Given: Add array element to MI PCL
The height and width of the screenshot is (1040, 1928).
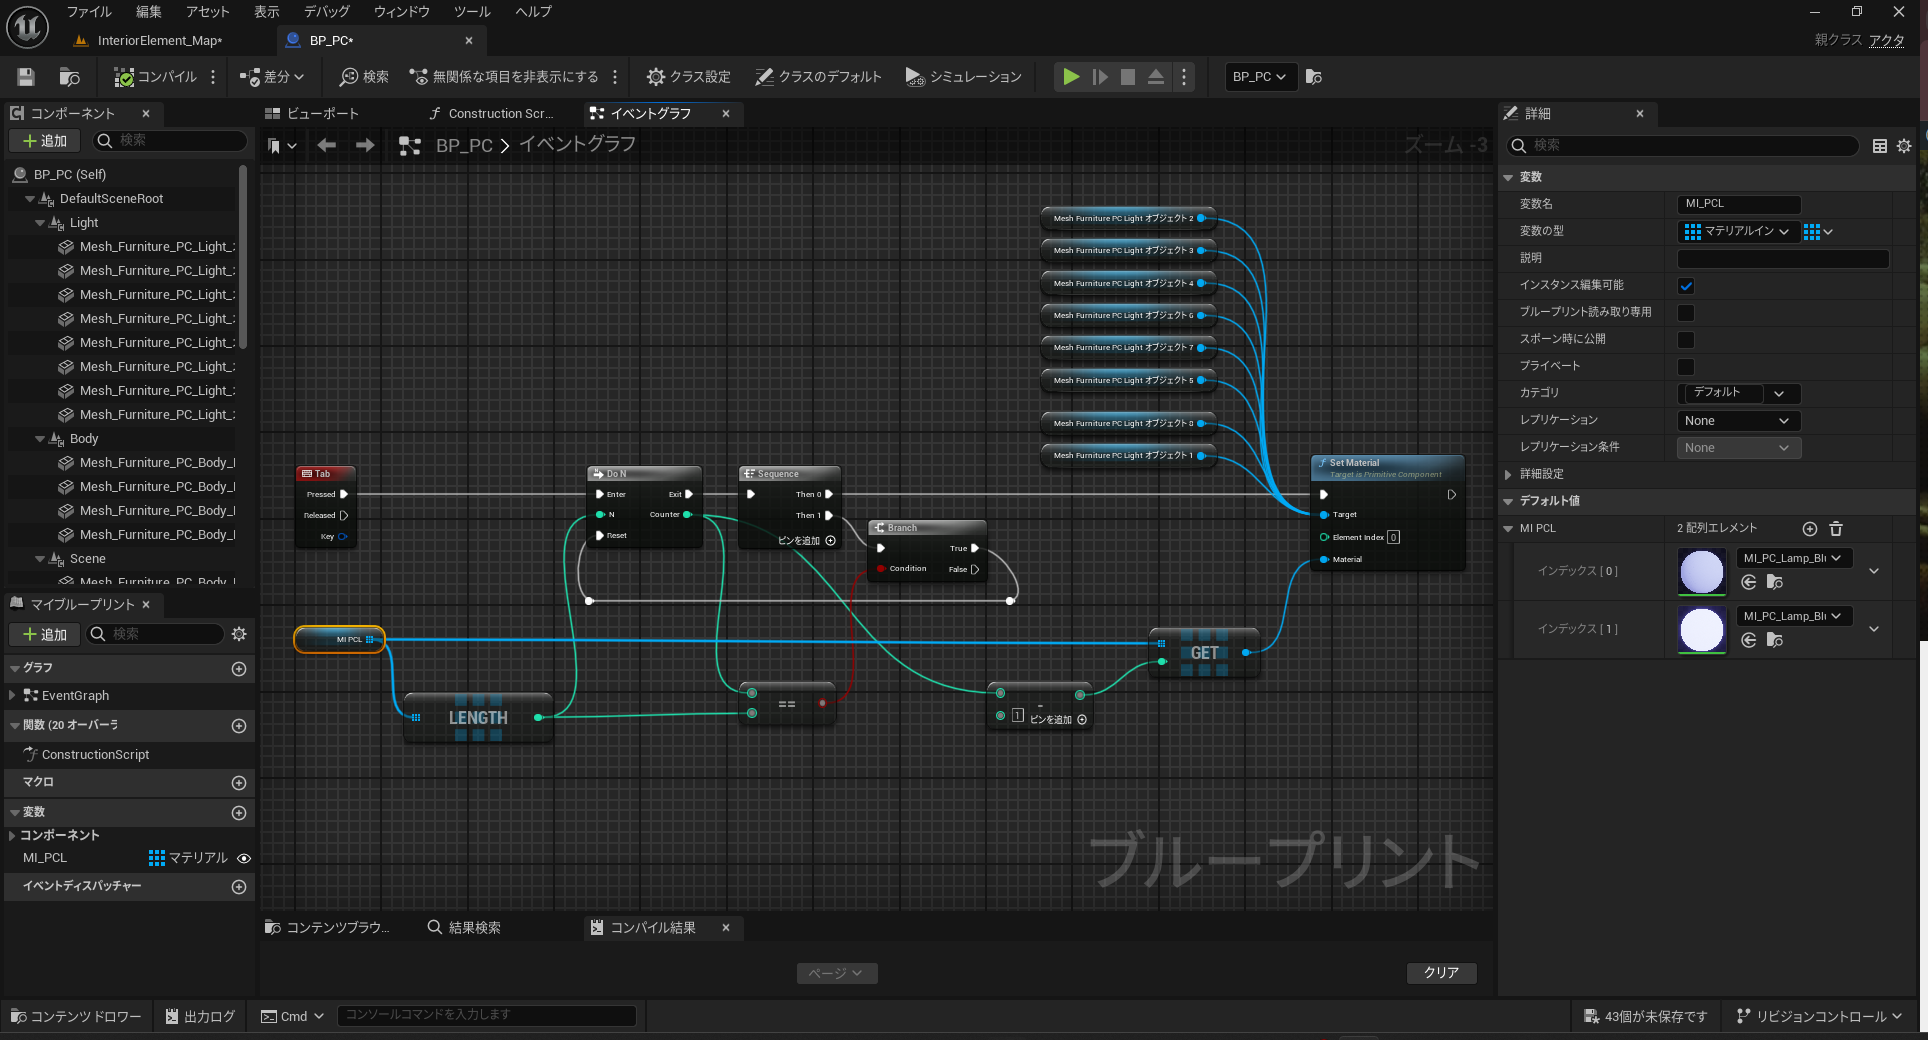Looking at the screenshot, I should coord(1809,529).
